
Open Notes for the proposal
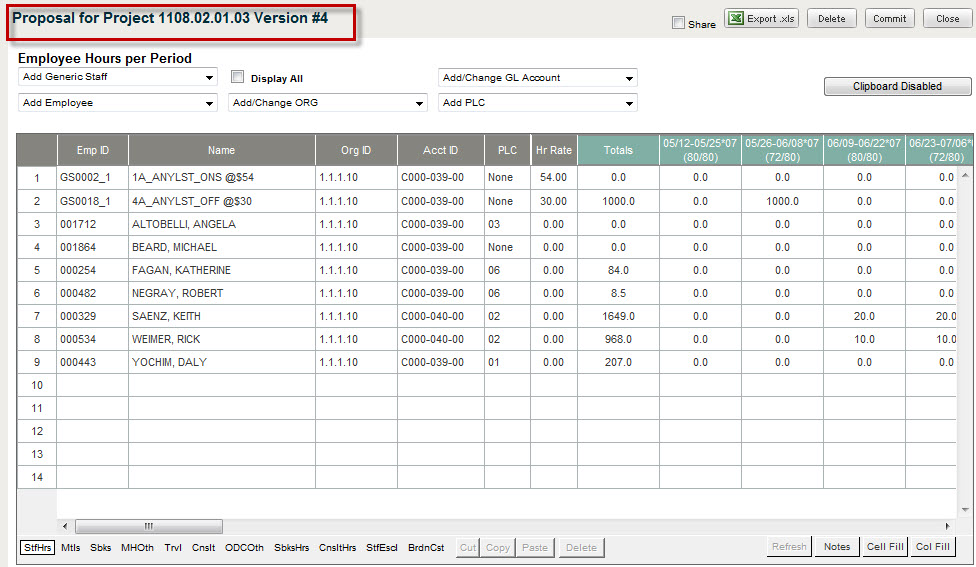click(x=837, y=547)
